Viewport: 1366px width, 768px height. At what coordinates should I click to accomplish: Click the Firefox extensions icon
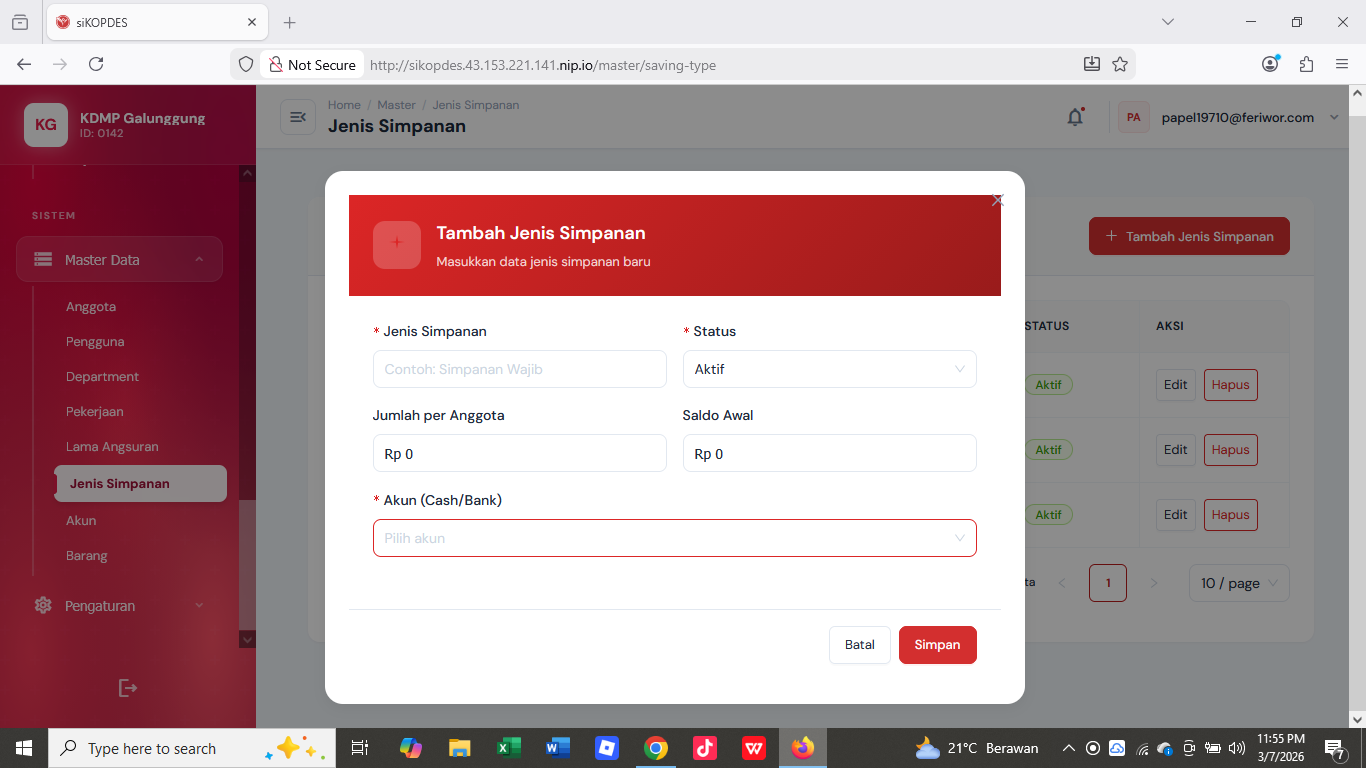1306,64
